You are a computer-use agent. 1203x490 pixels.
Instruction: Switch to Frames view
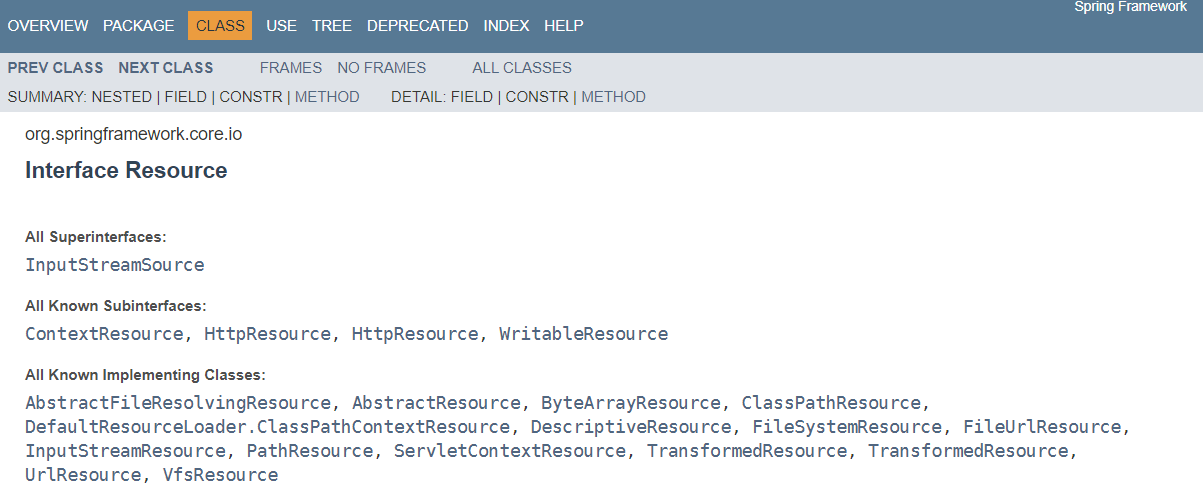pyautogui.click(x=290, y=68)
